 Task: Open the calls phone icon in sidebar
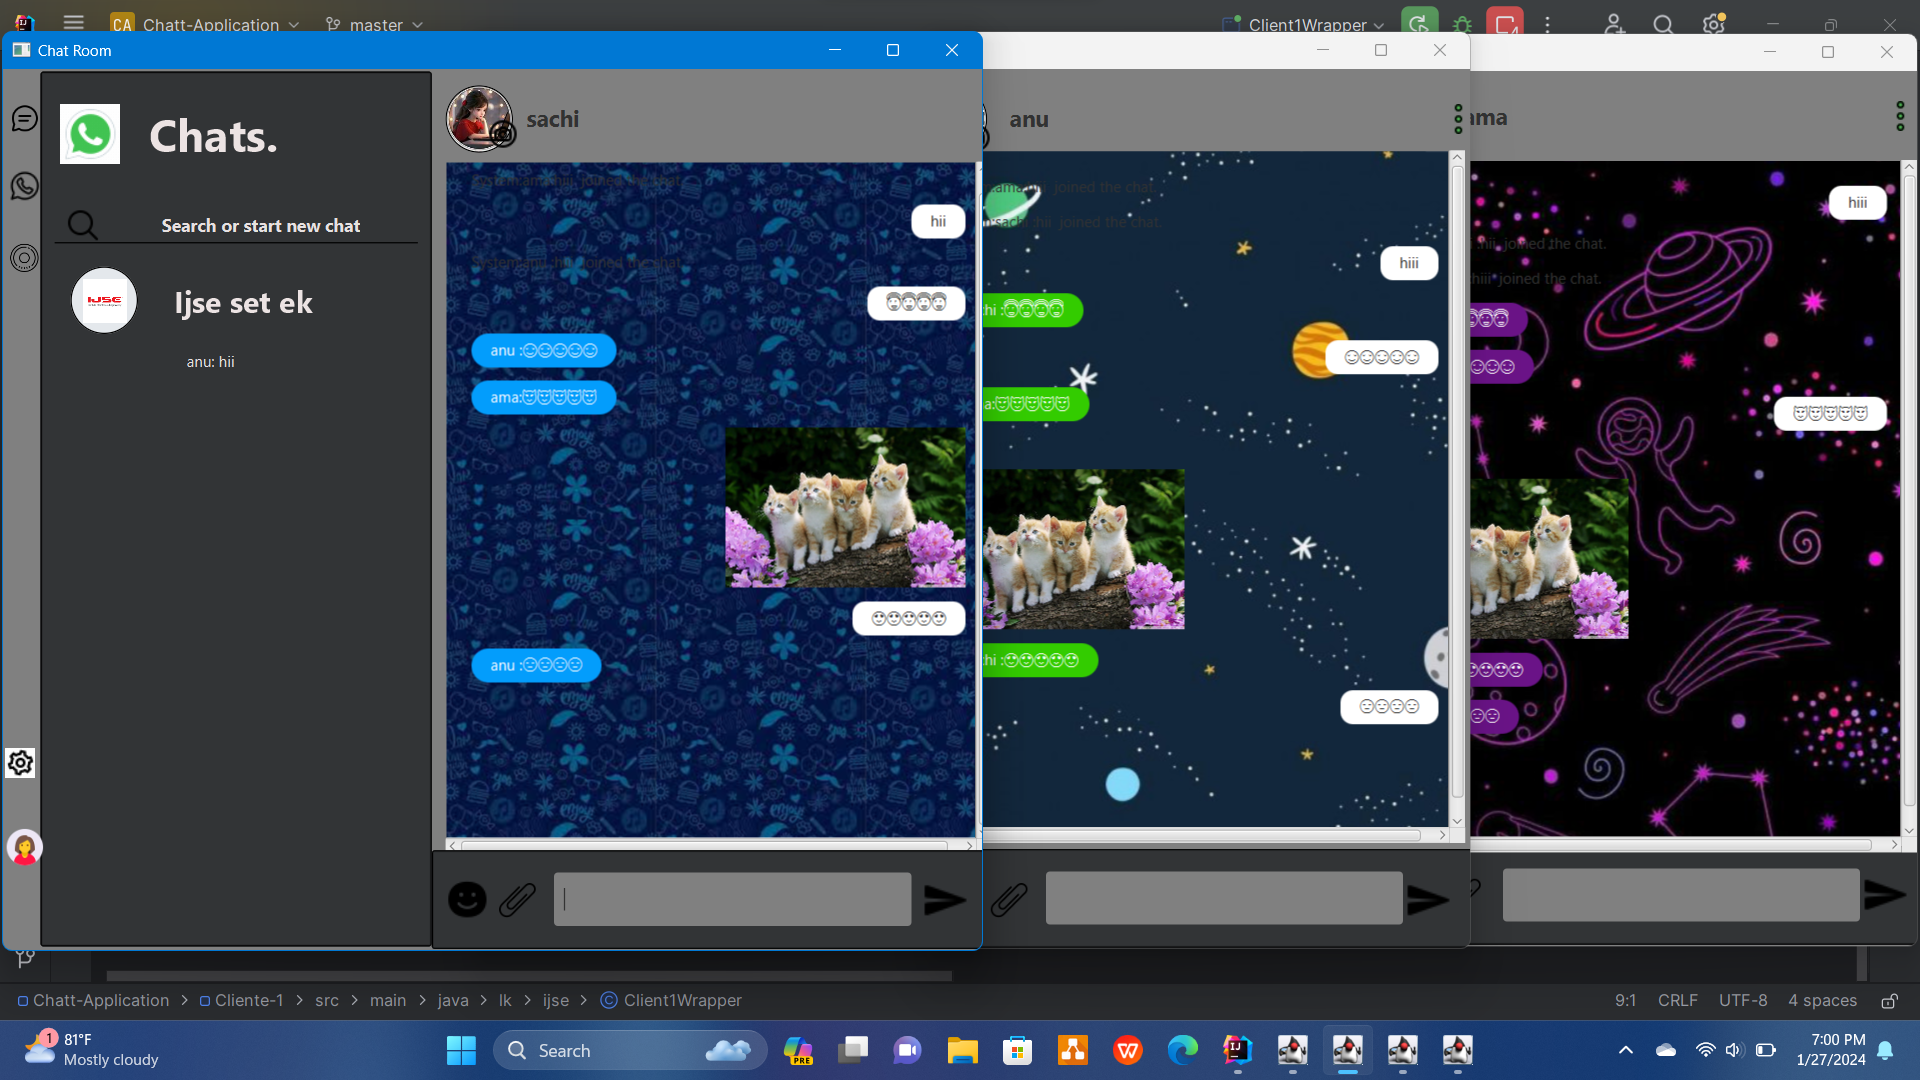24,186
